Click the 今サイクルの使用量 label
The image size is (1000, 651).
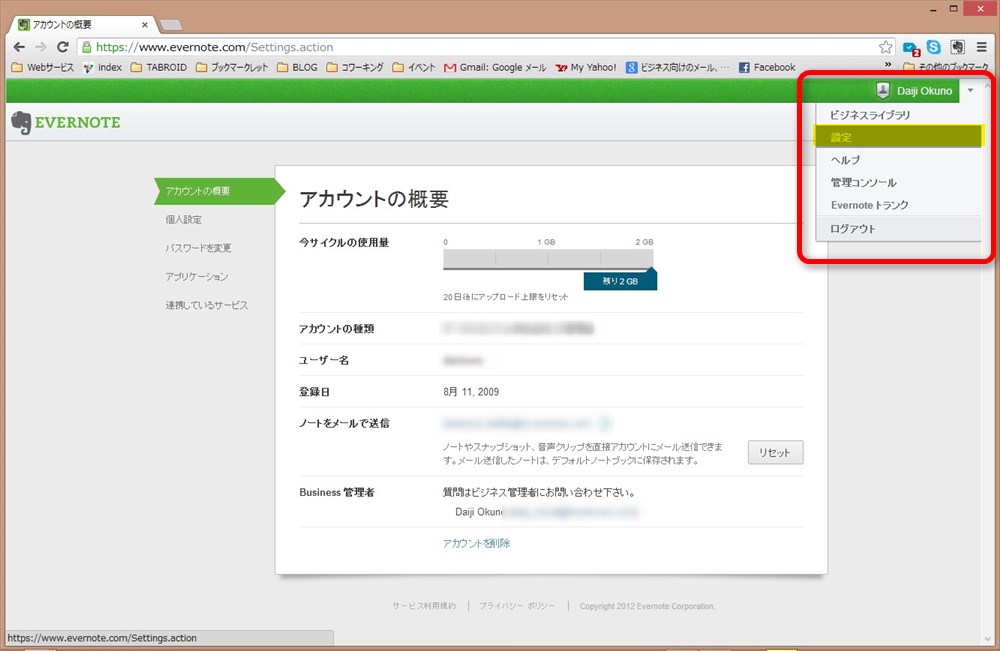344,242
